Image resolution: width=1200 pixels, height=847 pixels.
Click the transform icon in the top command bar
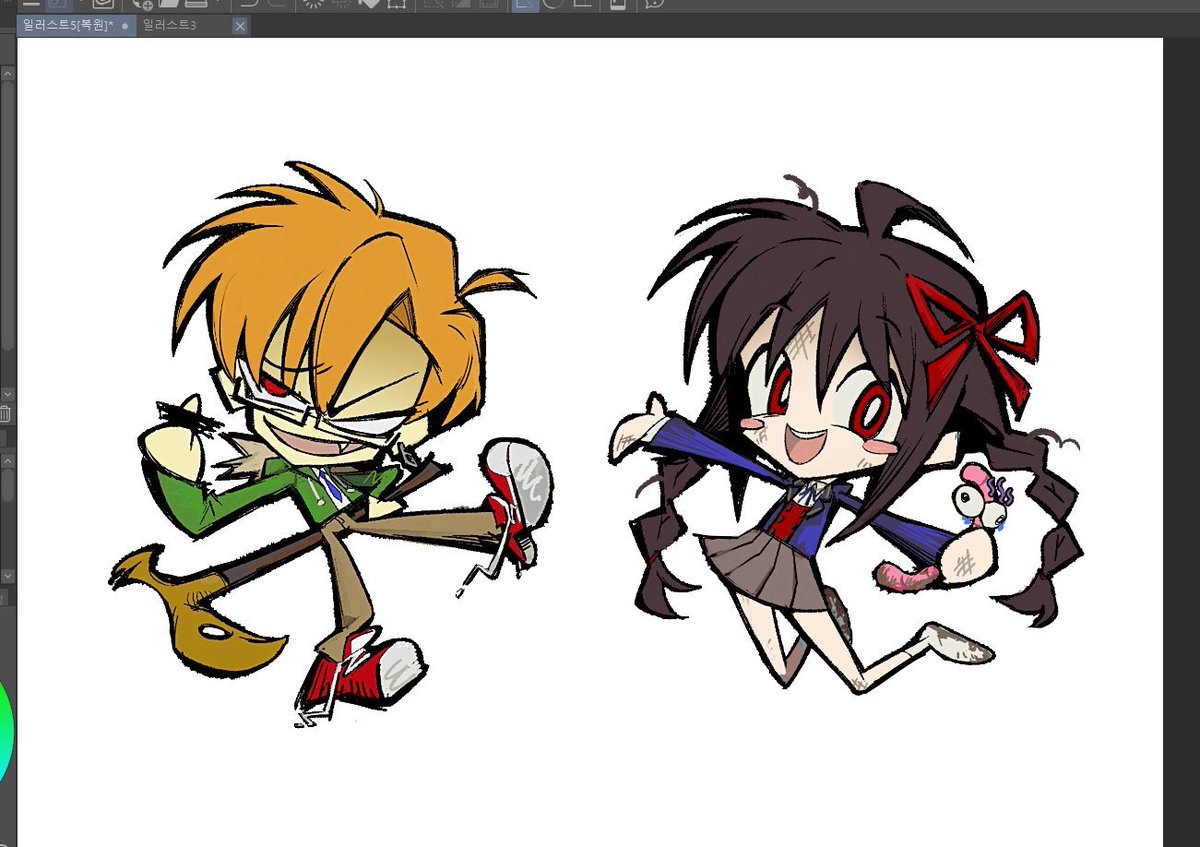point(396,4)
